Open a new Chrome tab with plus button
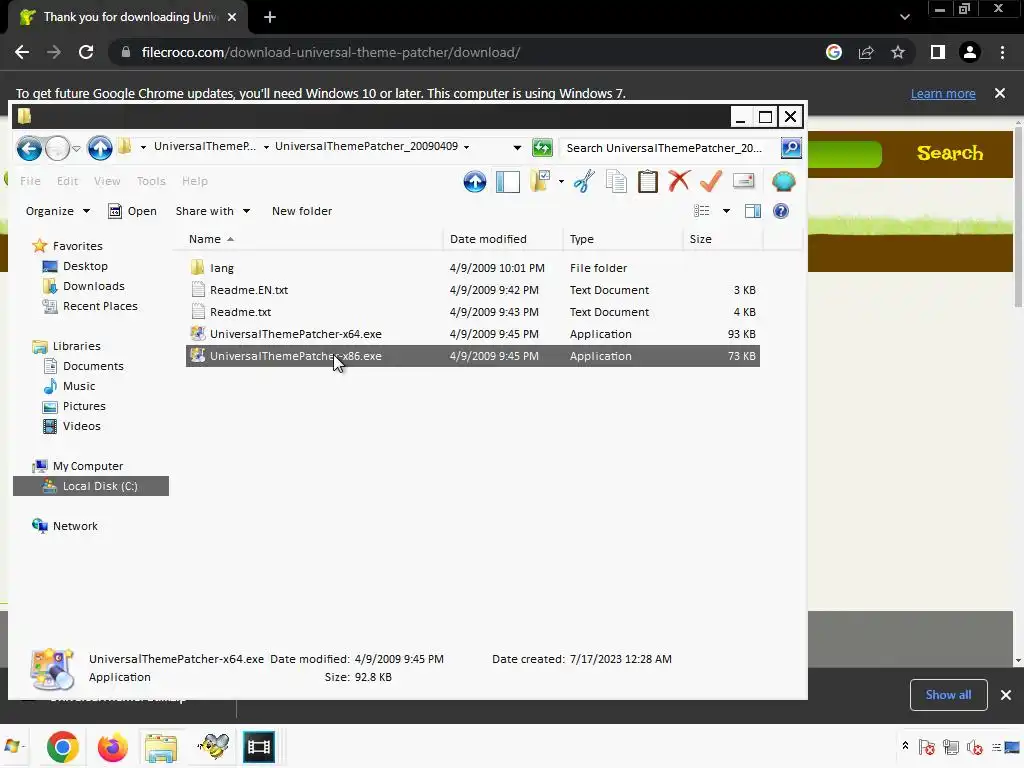 point(270,17)
